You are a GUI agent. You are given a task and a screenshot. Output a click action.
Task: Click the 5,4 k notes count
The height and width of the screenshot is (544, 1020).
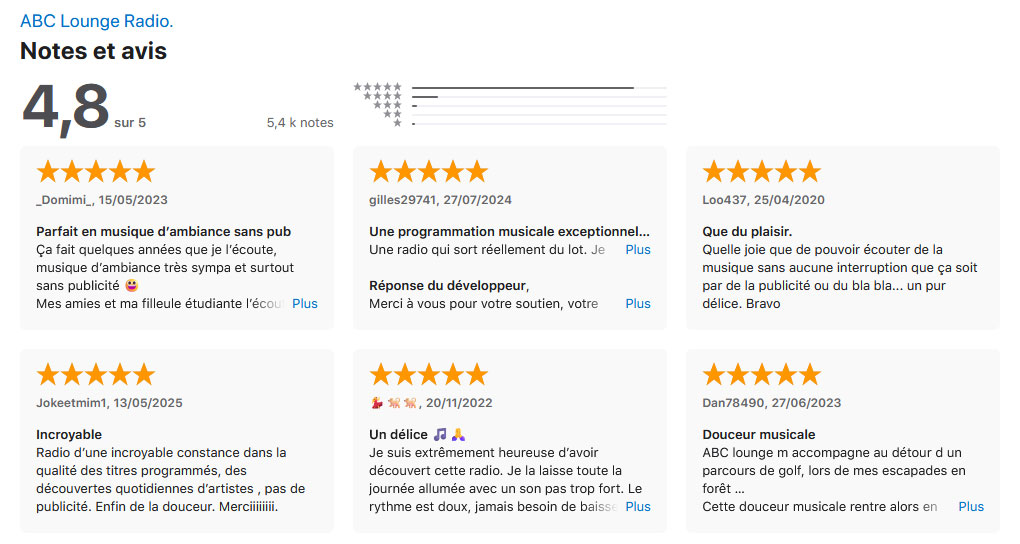[x=300, y=122]
